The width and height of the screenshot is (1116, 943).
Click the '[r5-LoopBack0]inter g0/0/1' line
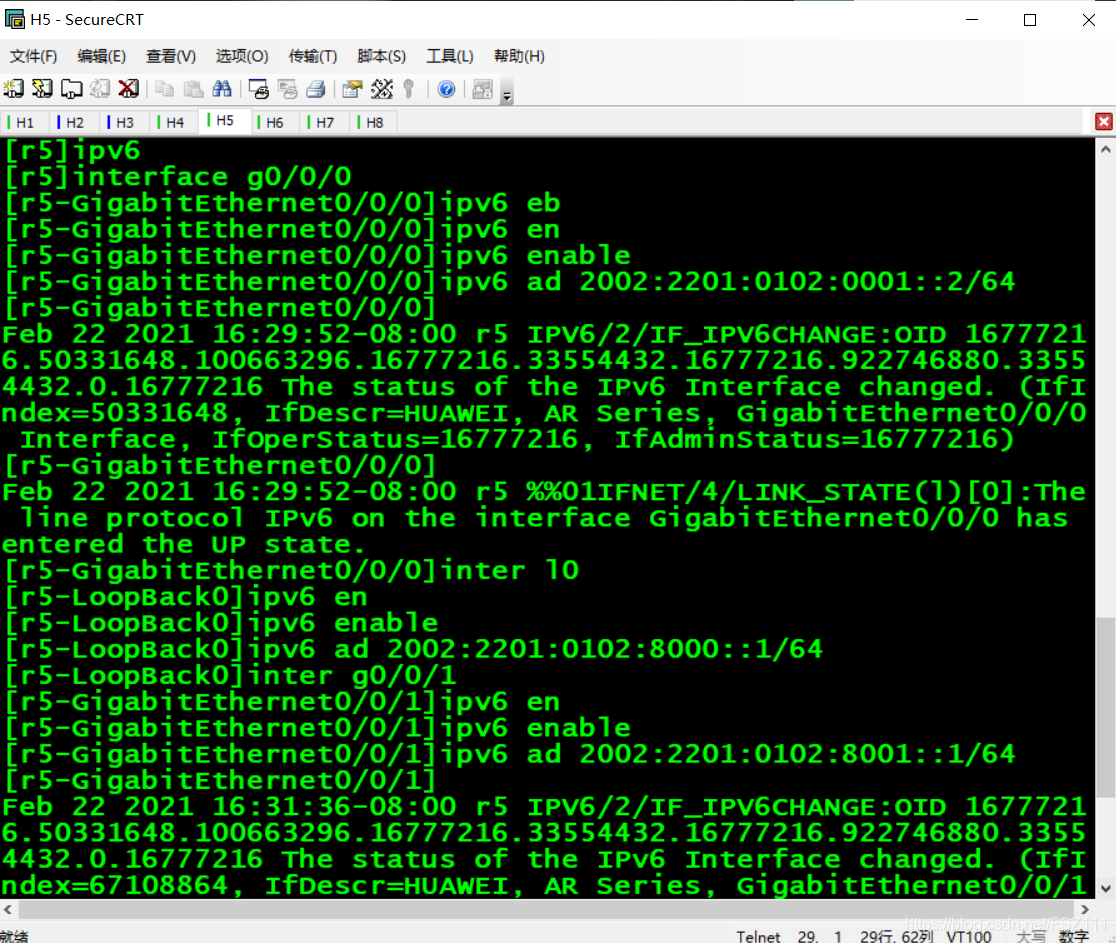[x=231, y=675]
